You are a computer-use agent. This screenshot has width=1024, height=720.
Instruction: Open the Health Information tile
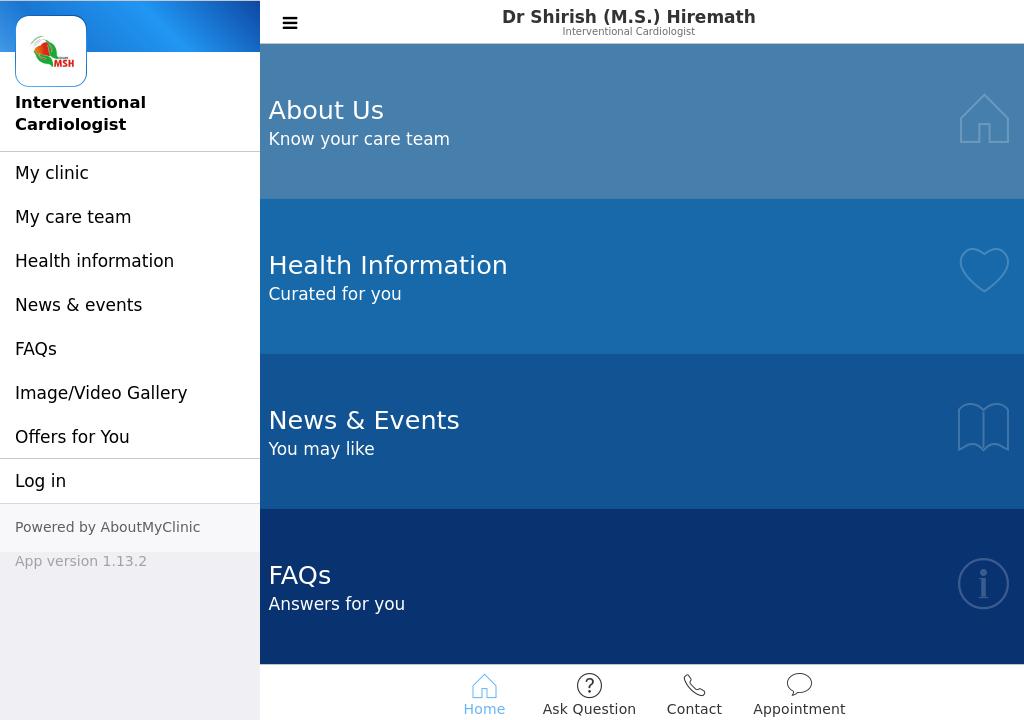click(642, 277)
